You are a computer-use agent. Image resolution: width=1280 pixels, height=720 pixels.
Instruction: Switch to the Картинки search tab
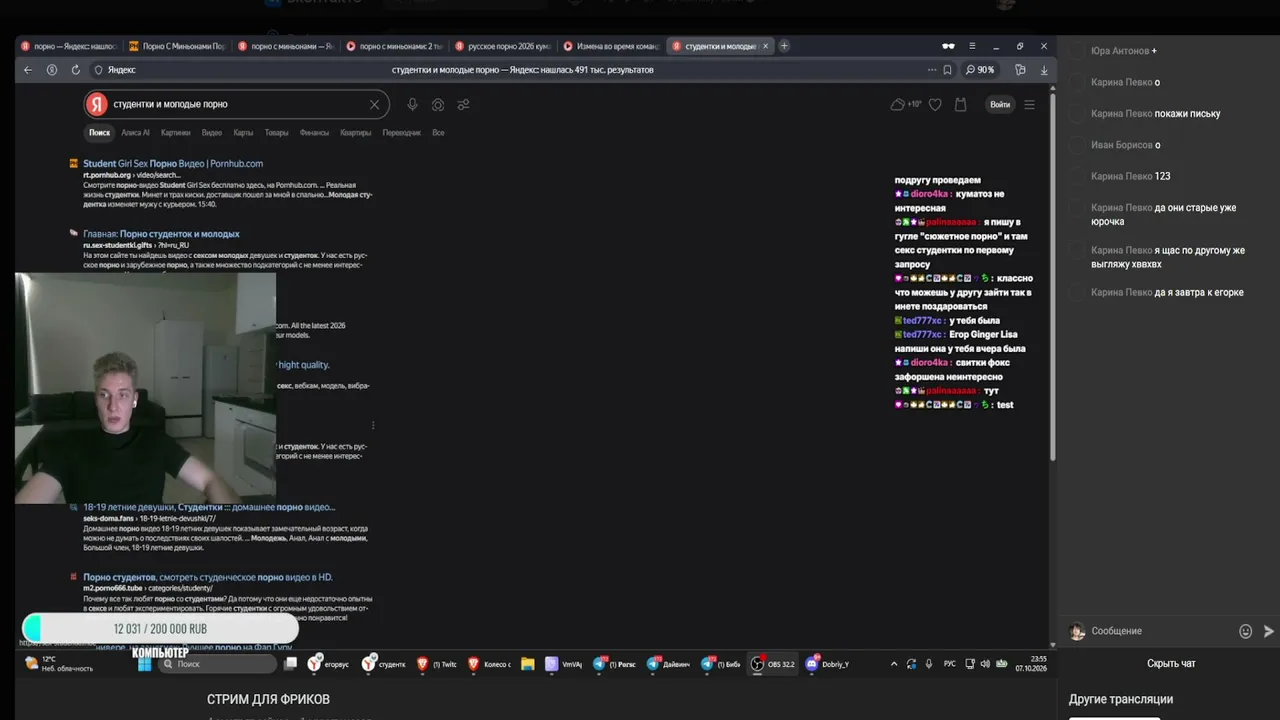(175, 132)
